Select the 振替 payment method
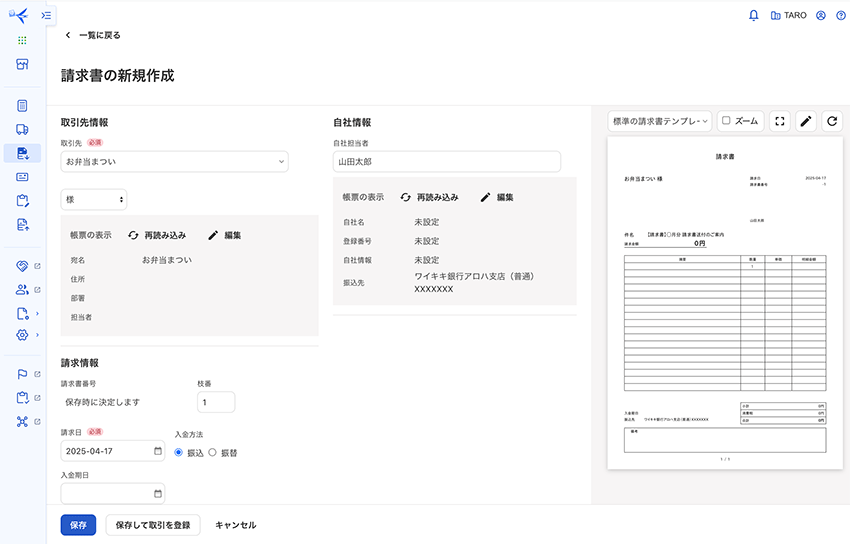 point(212,452)
